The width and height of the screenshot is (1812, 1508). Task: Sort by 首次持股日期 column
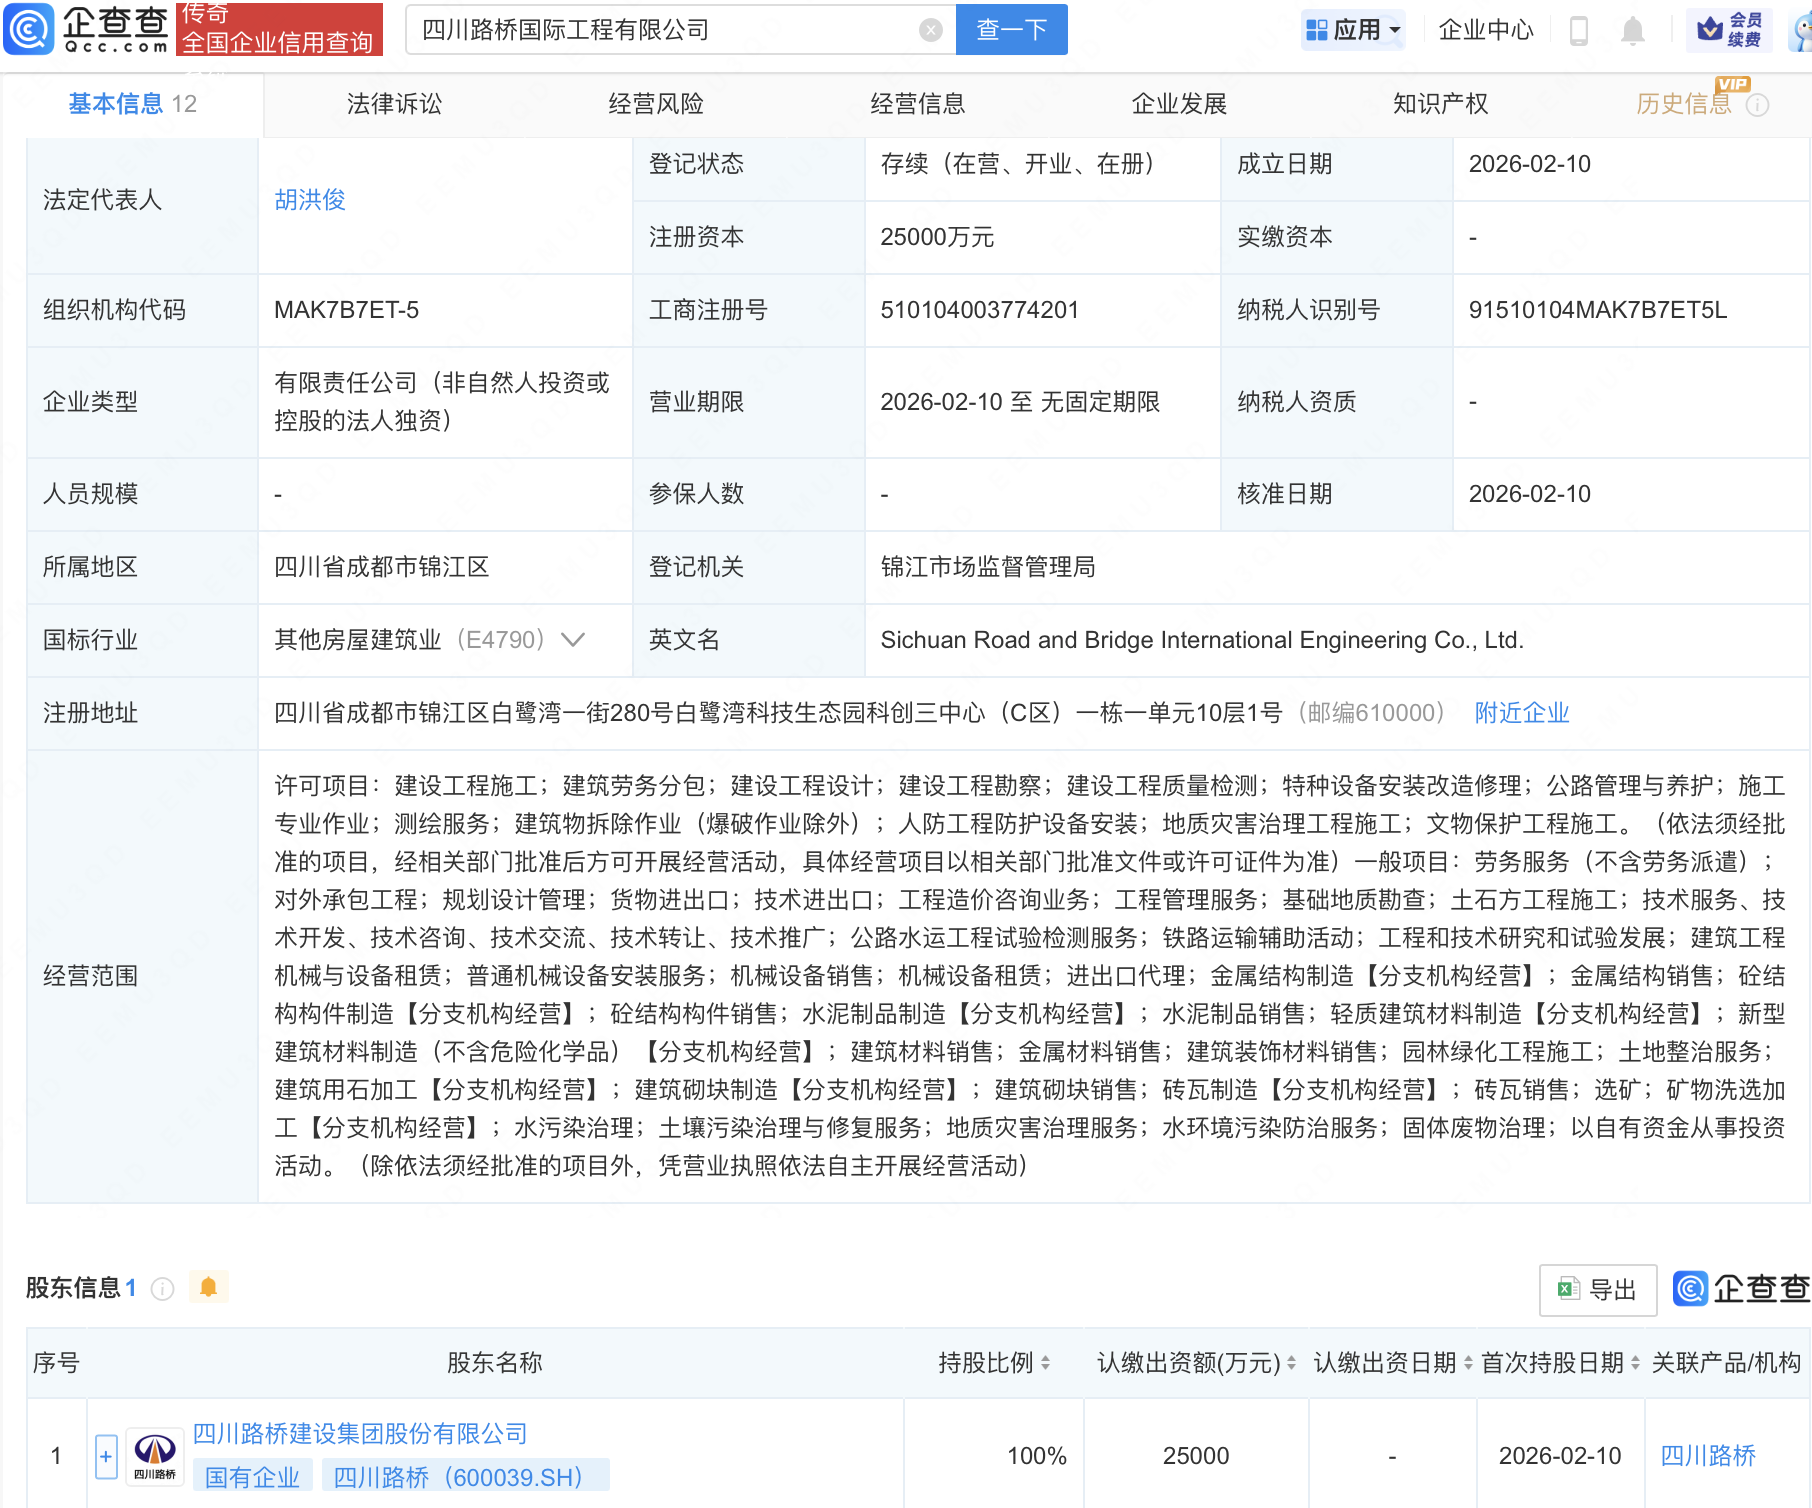coord(1635,1363)
